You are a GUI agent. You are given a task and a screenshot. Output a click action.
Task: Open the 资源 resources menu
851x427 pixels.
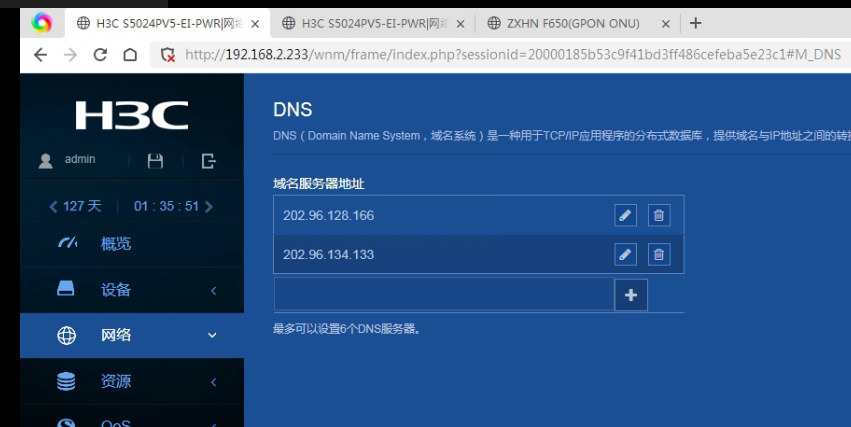point(132,381)
